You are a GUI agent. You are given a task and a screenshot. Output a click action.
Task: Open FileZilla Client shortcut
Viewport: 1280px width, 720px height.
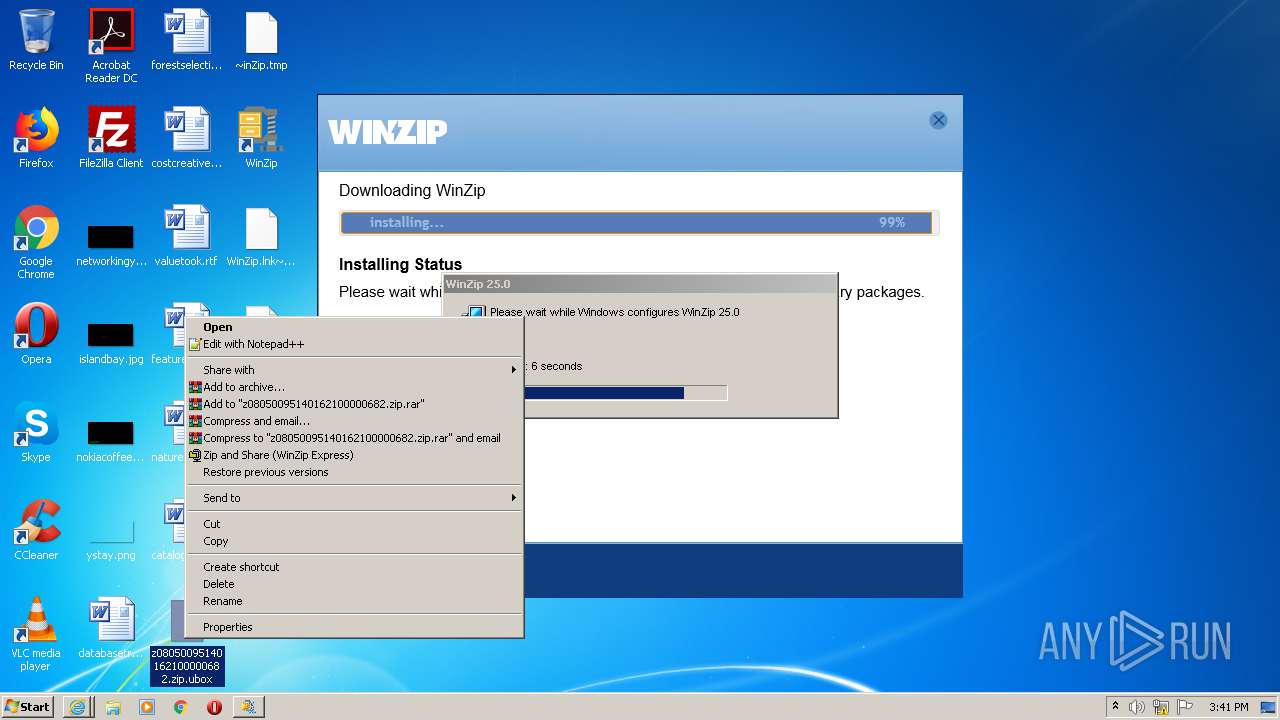point(111,138)
